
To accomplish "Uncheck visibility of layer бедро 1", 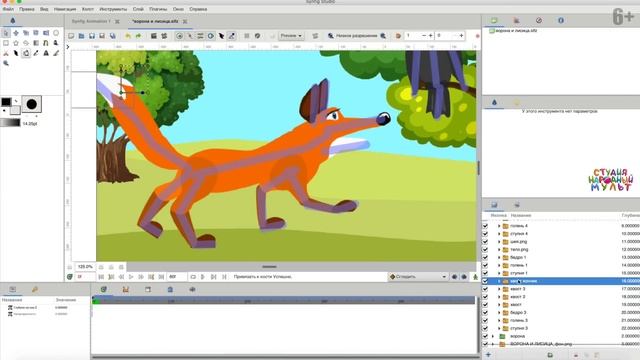I will [x=485, y=258].
